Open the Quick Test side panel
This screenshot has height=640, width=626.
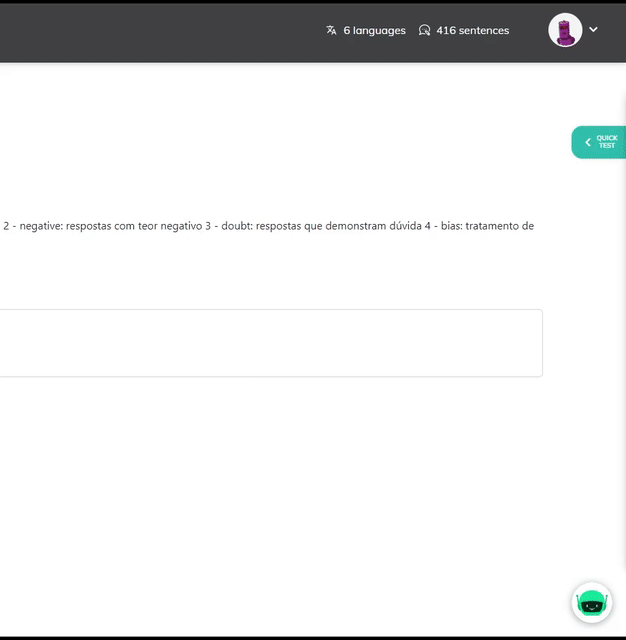[x=599, y=142]
